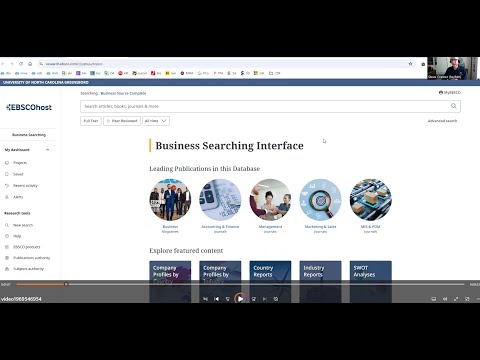Go to the browser home page
The height and width of the screenshot is (360, 480).
tap(30, 64)
